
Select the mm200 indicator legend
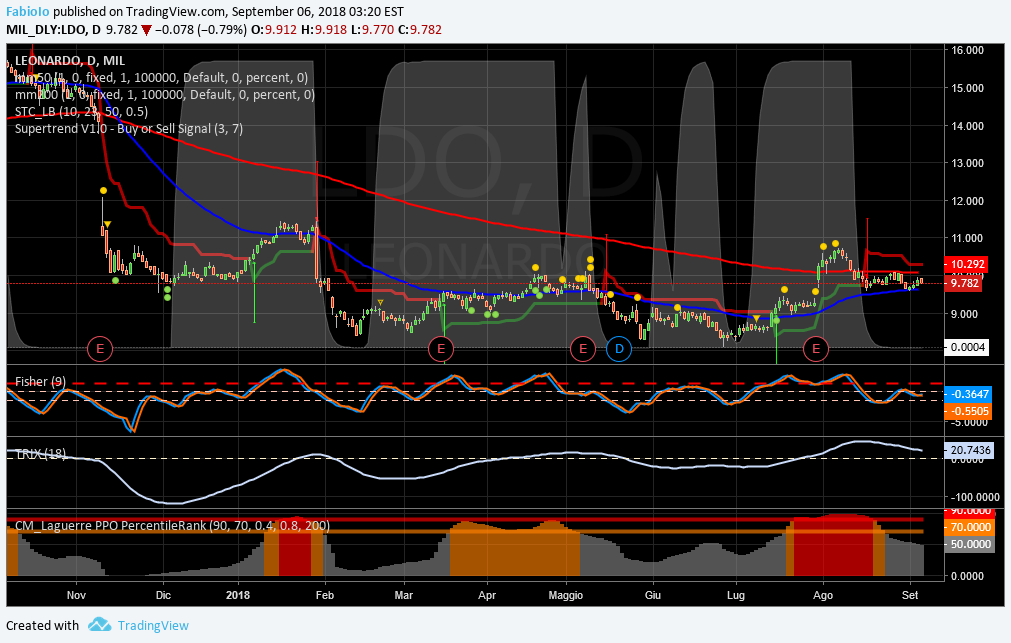pyautogui.click(x=164, y=95)
